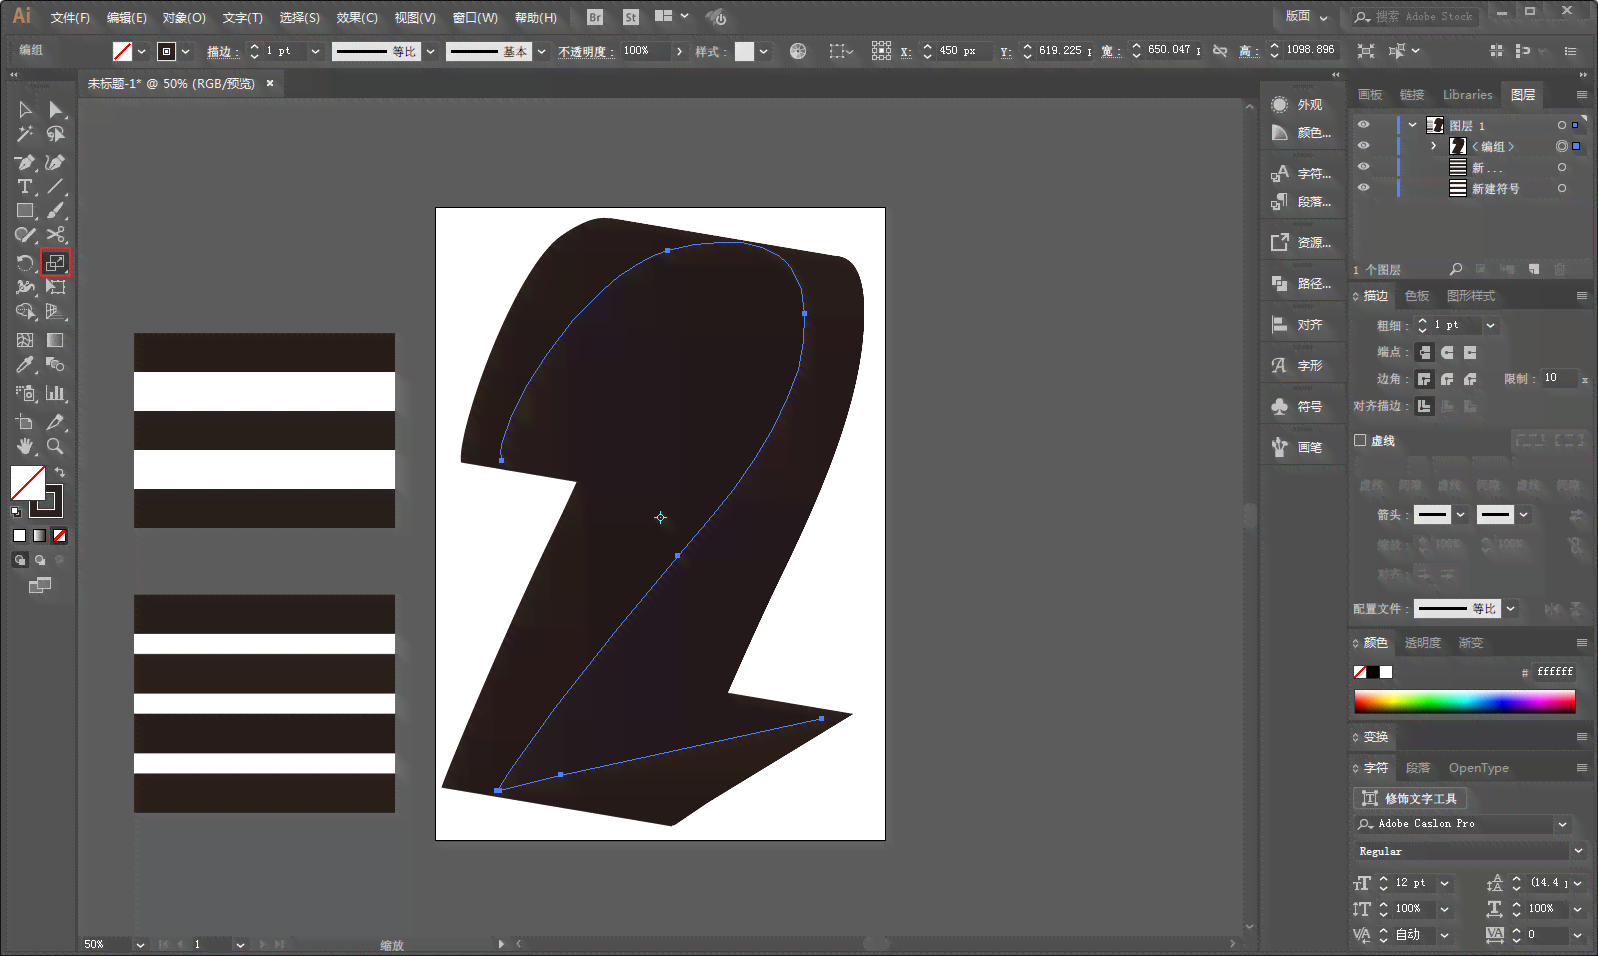This screenshot has height=956, width=1598.
Task: Expand the 编组 sublayer arrow
Action: [1434, 146]
